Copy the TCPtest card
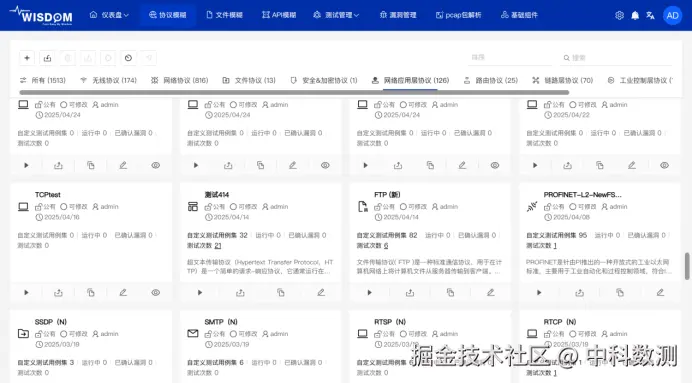This screenshot has width=692, height=383. (90, 293)
